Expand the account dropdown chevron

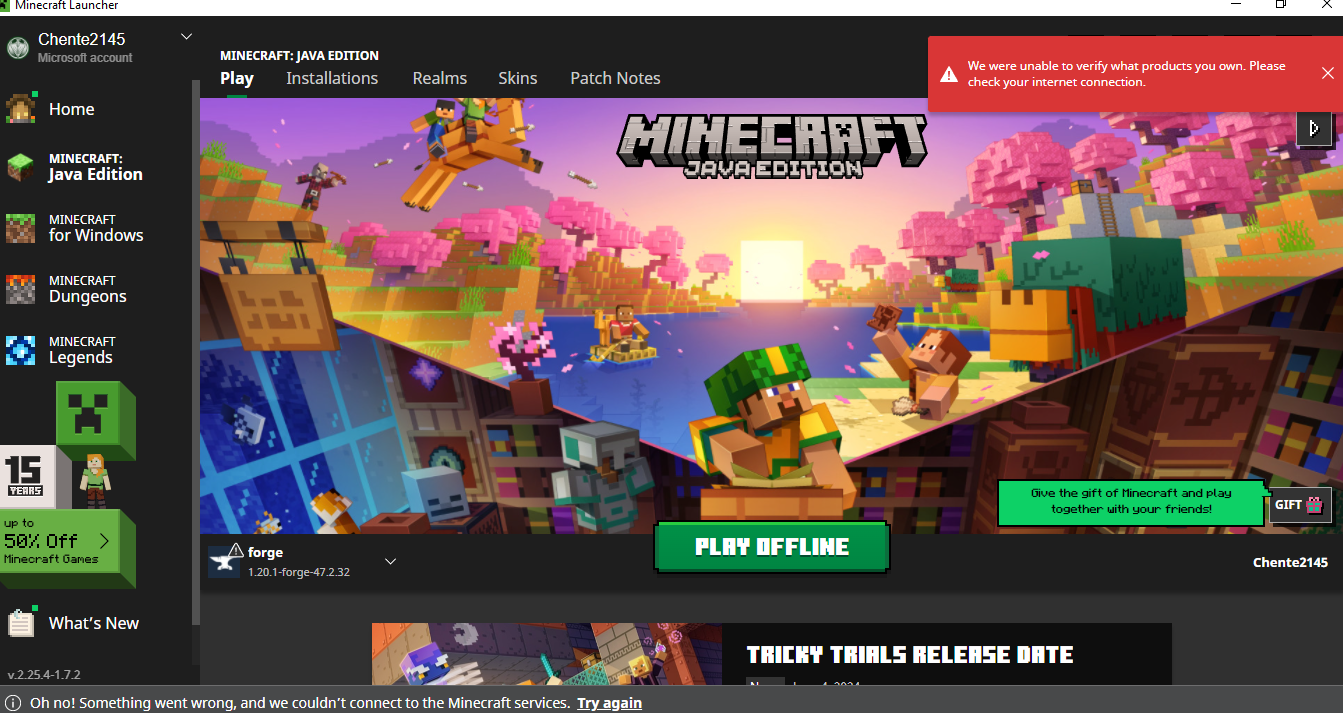point(186,37)
